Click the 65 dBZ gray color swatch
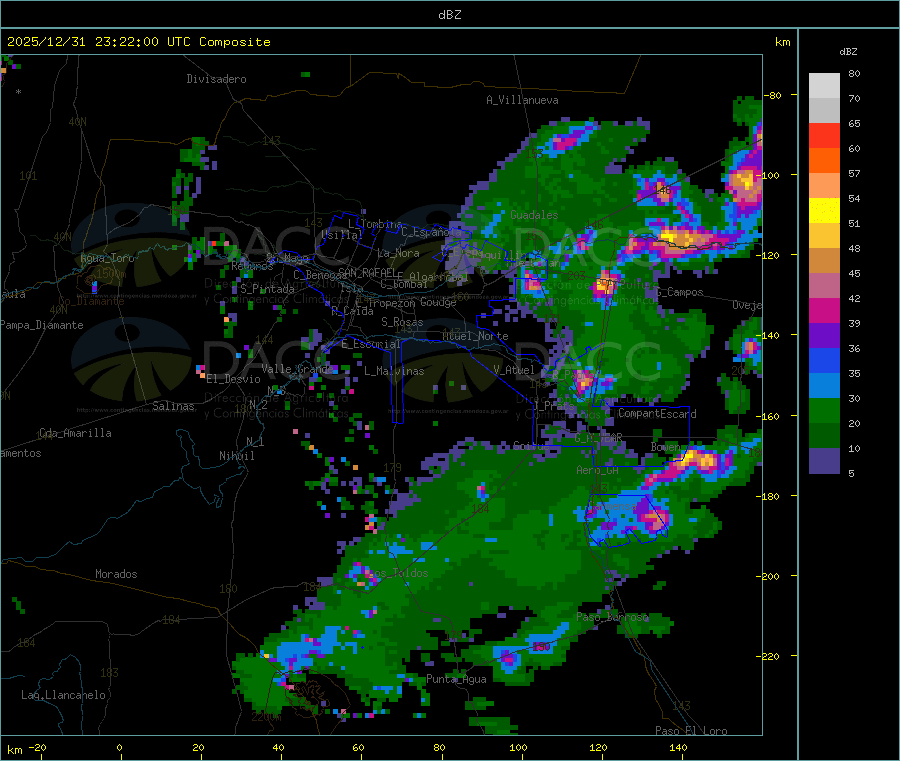Image resolution: width=900 pixels, height=761 pixels. (x=824, y=111)
